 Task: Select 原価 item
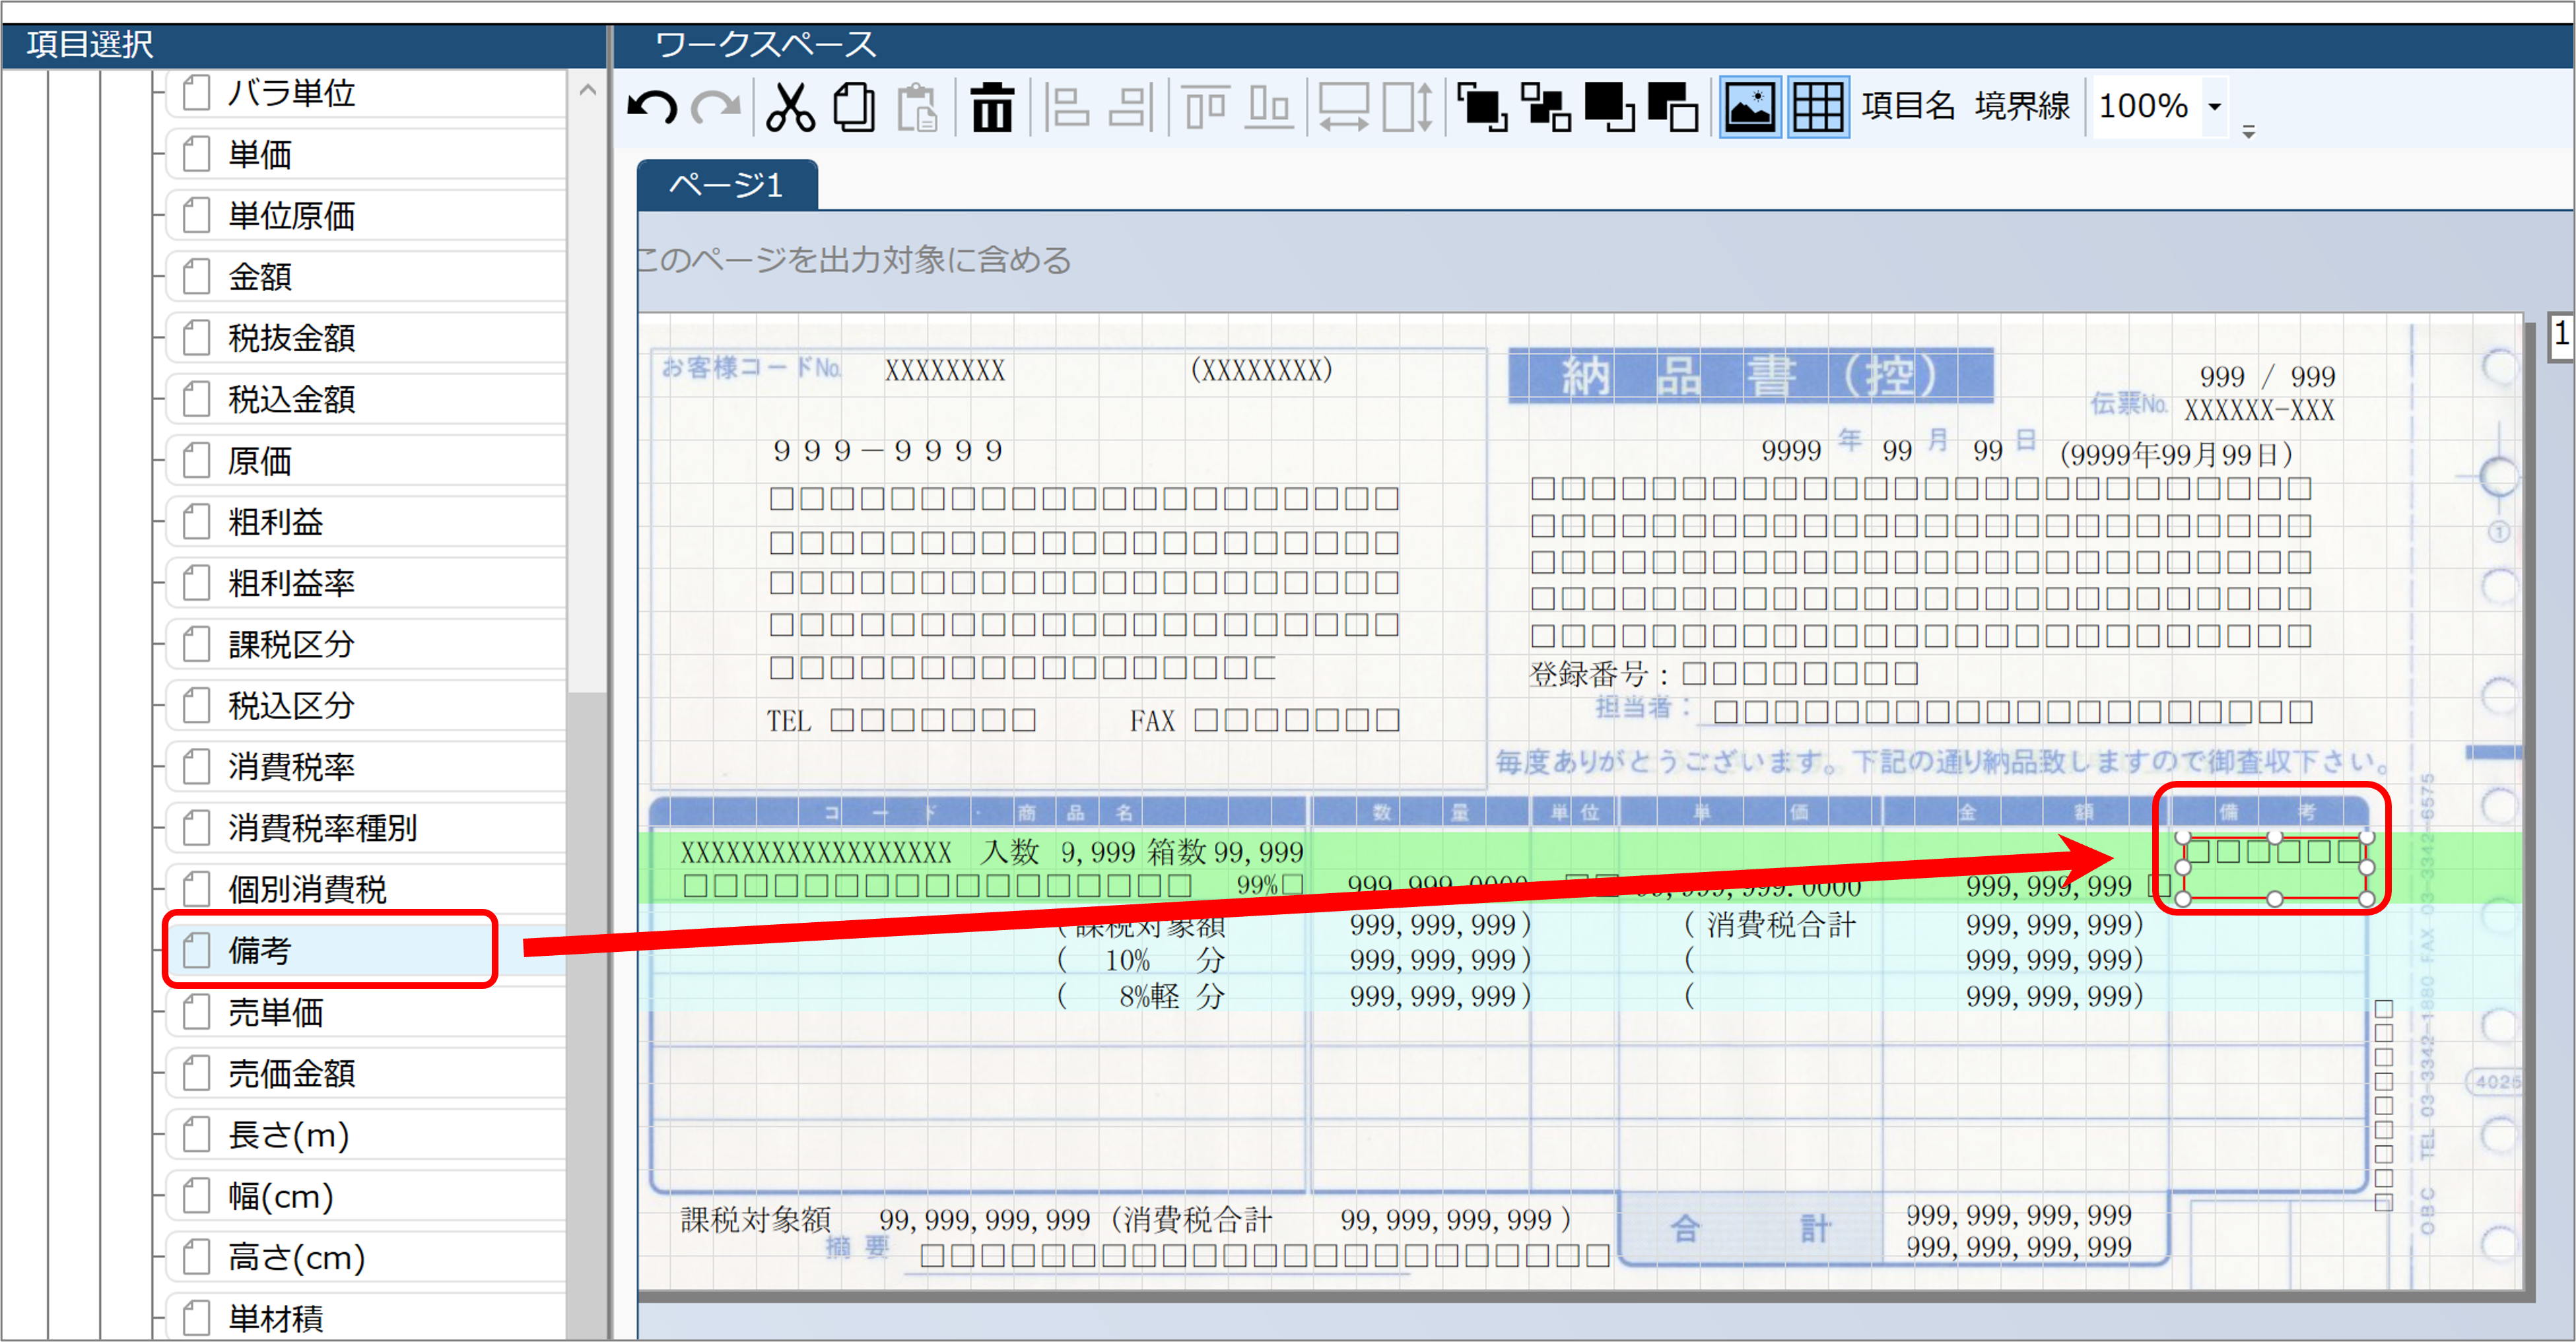[x=366, y=460]
